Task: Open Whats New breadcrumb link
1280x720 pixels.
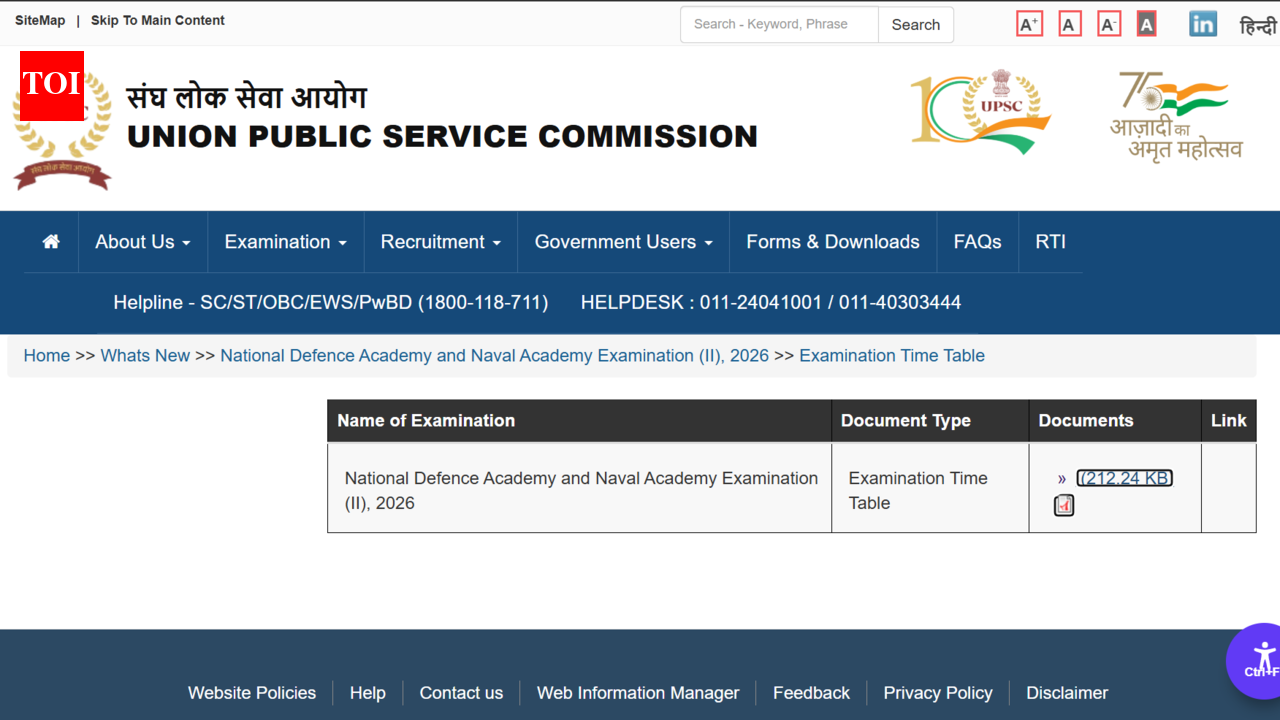Action: [145, 355]
